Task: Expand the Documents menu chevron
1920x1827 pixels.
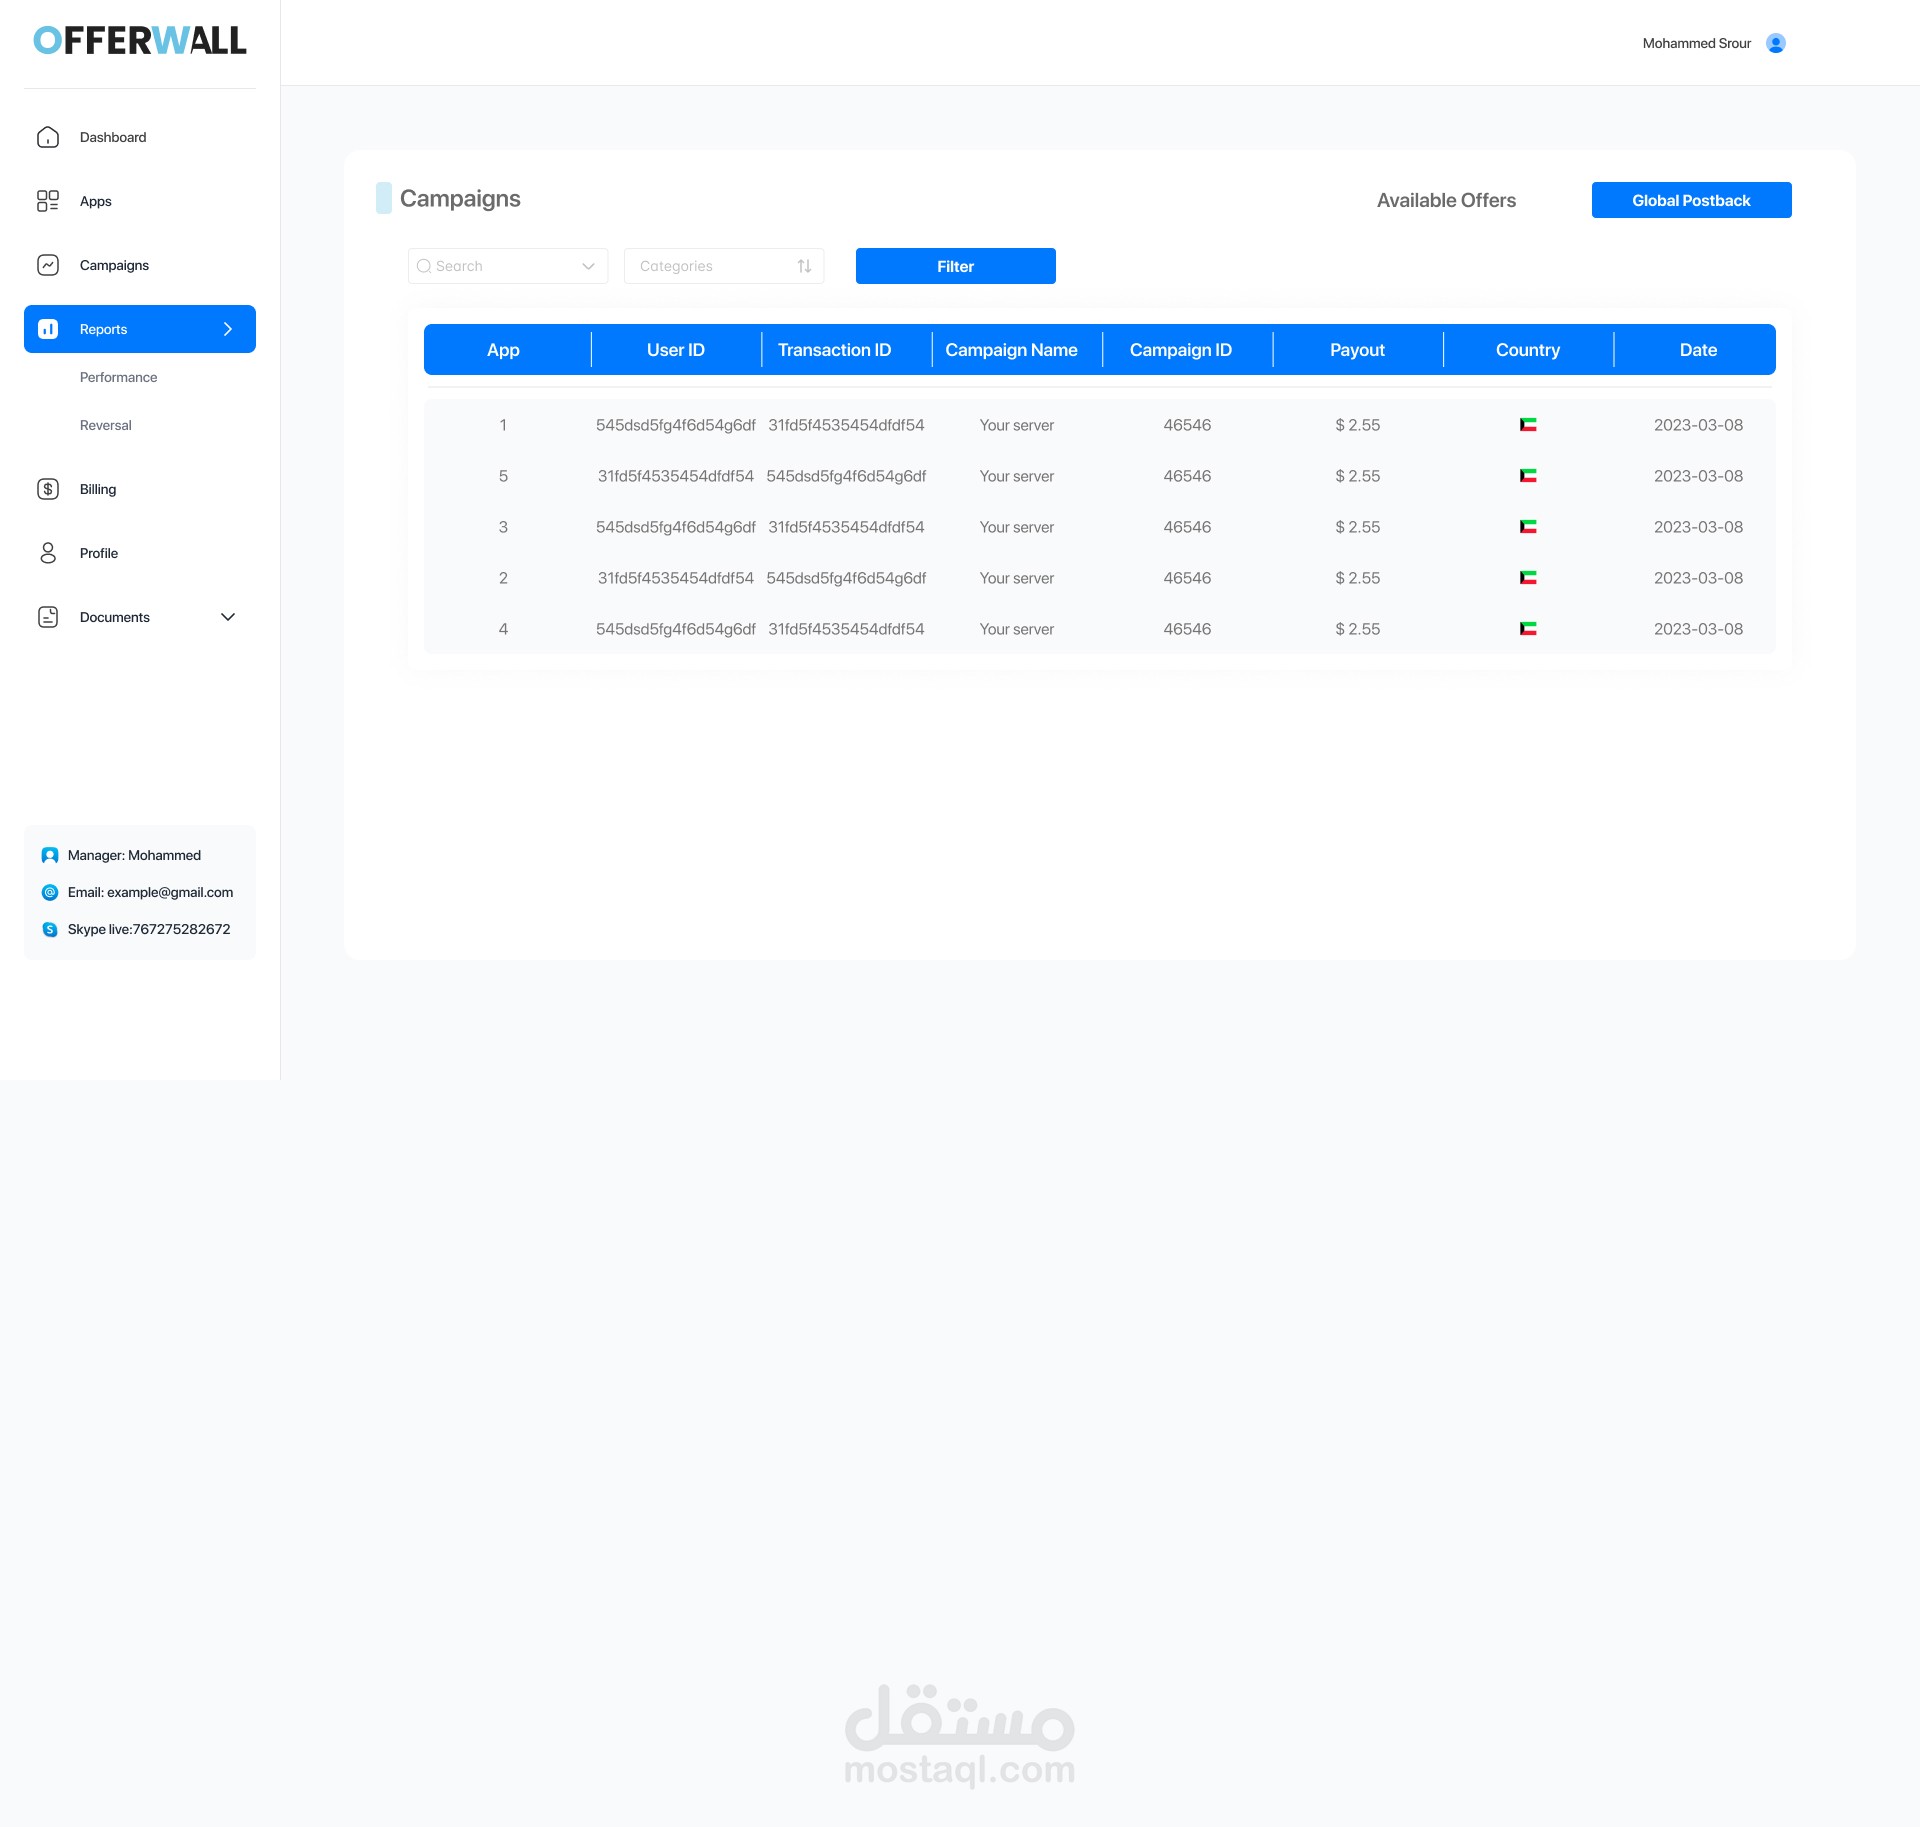Action: tap(228, 617)
